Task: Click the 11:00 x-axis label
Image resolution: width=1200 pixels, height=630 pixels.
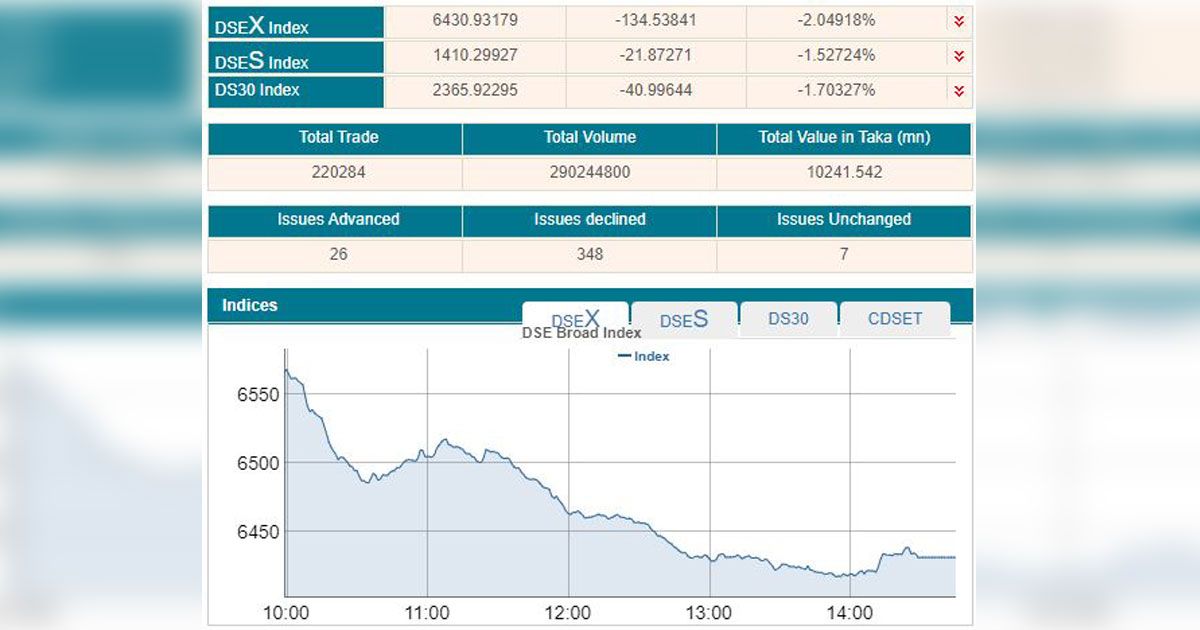Action: (427, 613)
